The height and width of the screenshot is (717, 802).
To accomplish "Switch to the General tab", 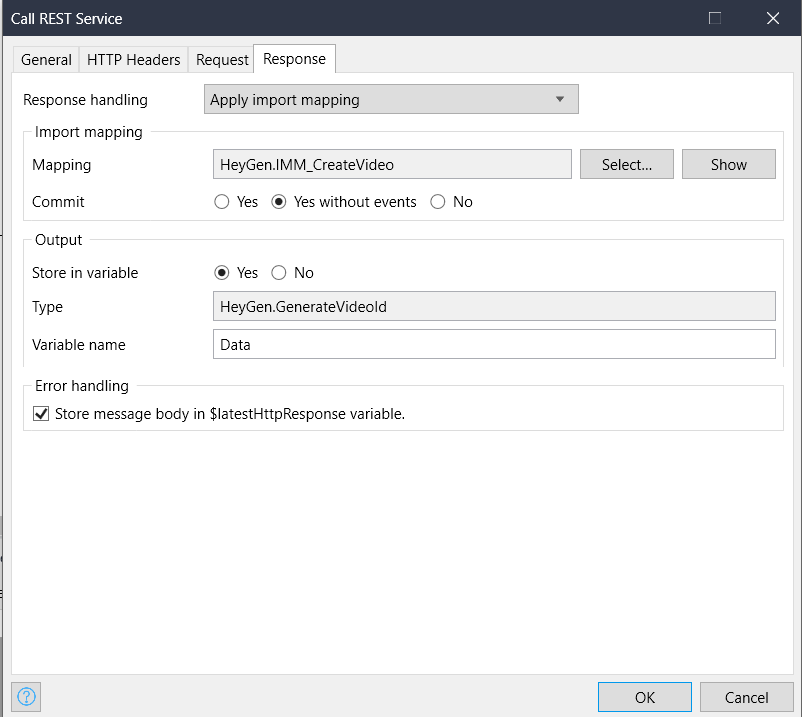I will click(47, 60).
